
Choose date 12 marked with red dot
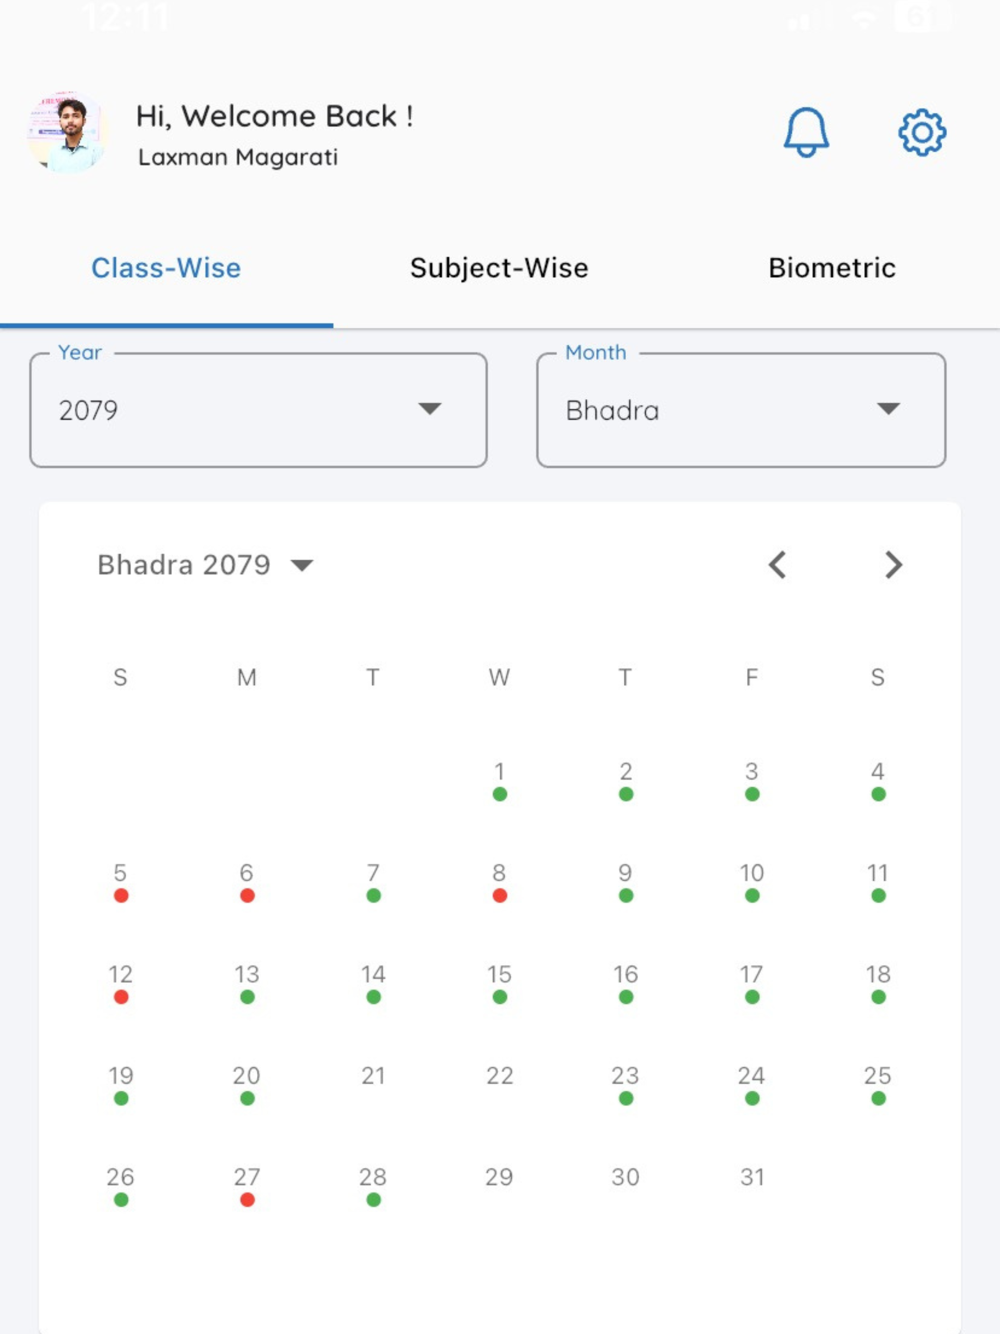[x=120, y=982]
